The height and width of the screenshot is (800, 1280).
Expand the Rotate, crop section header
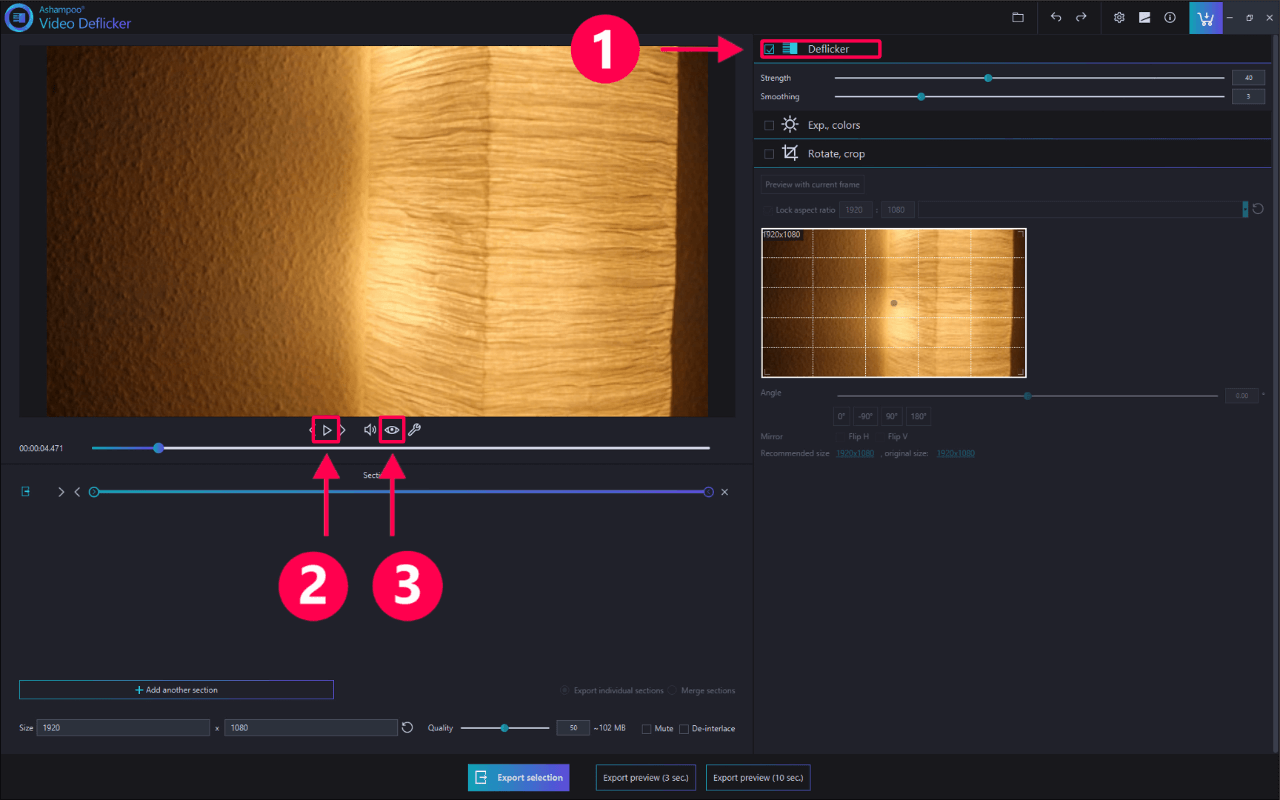(836, 154)
